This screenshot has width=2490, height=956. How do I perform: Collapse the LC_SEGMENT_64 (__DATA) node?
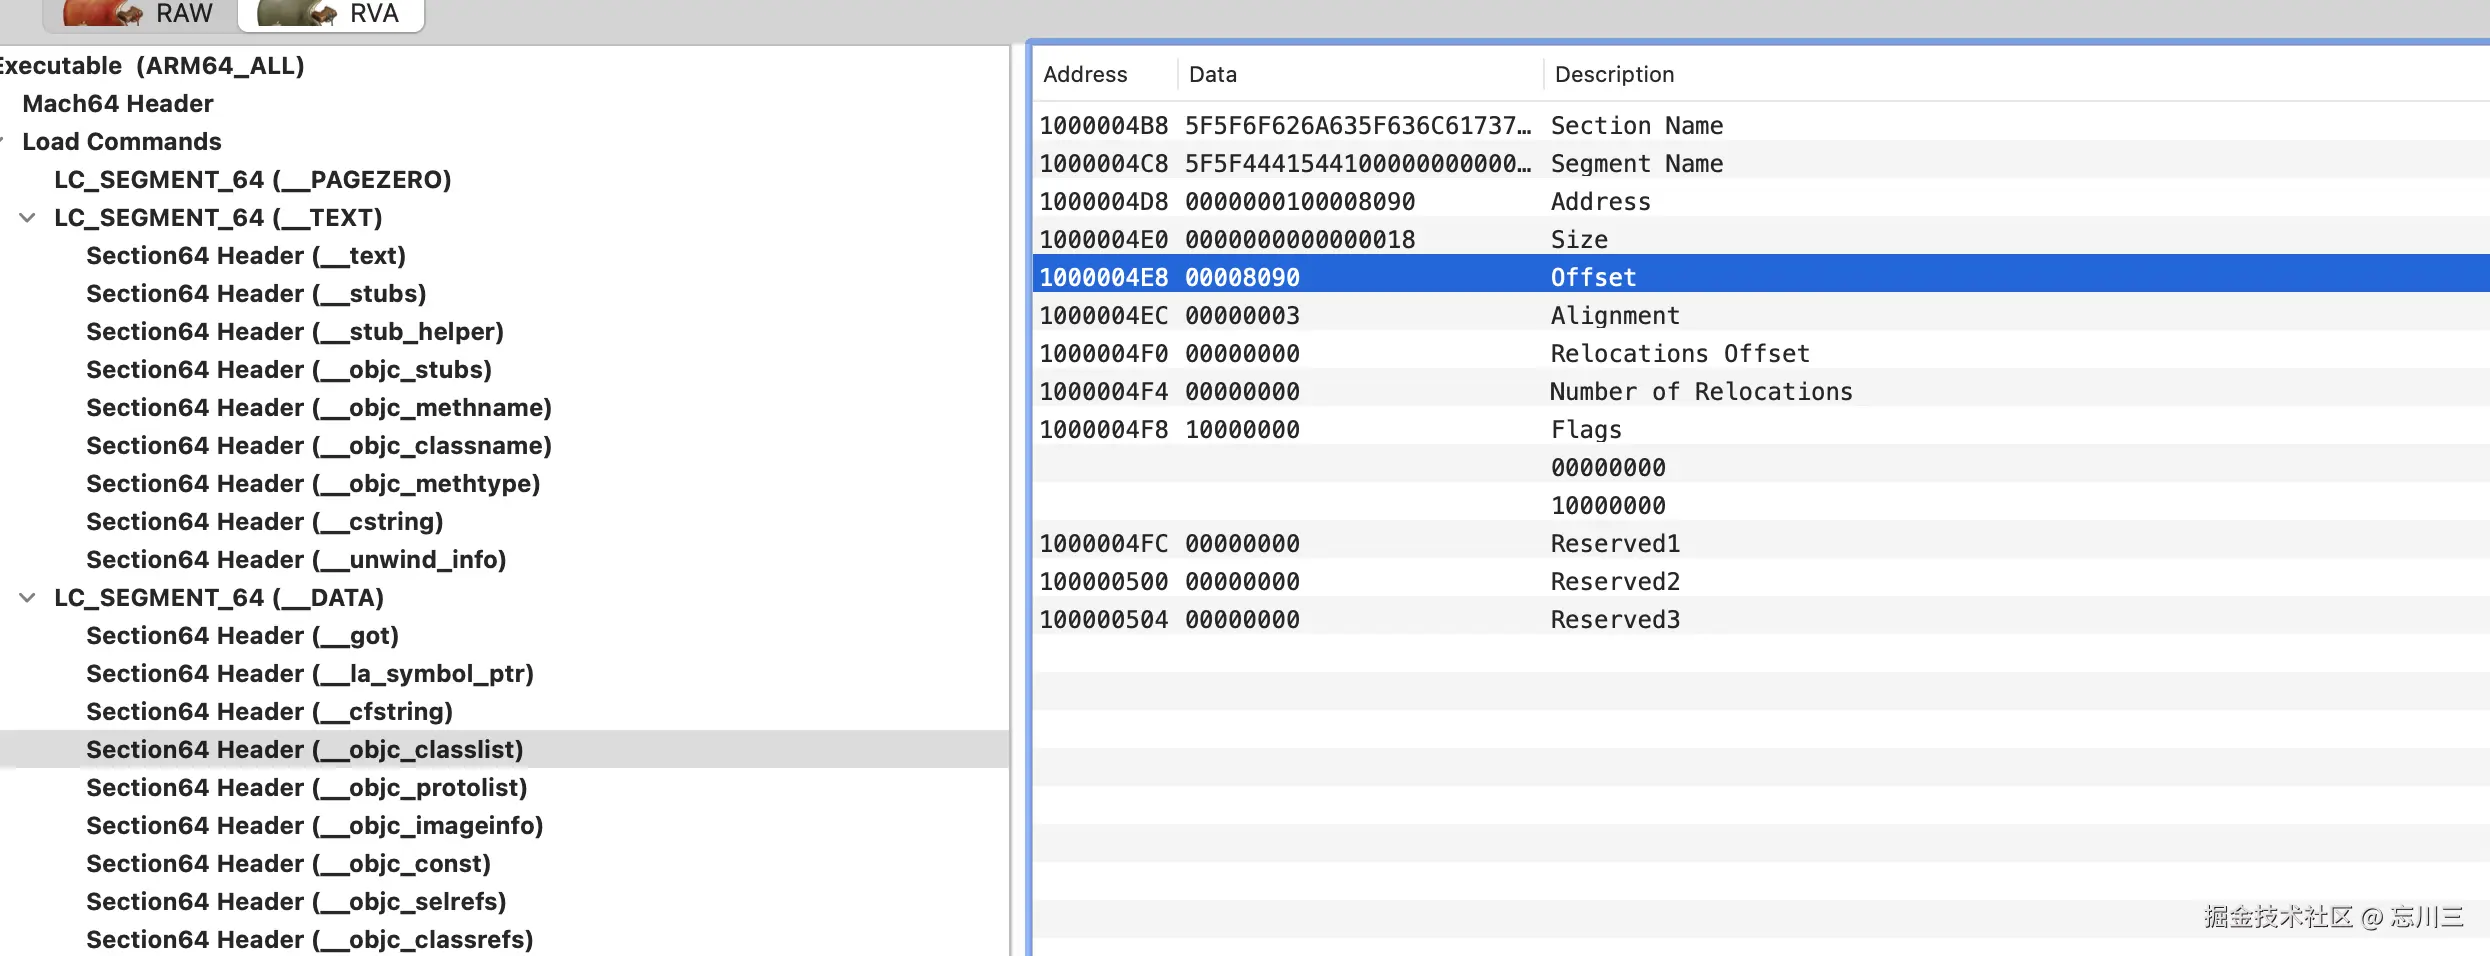pos(27,597)
